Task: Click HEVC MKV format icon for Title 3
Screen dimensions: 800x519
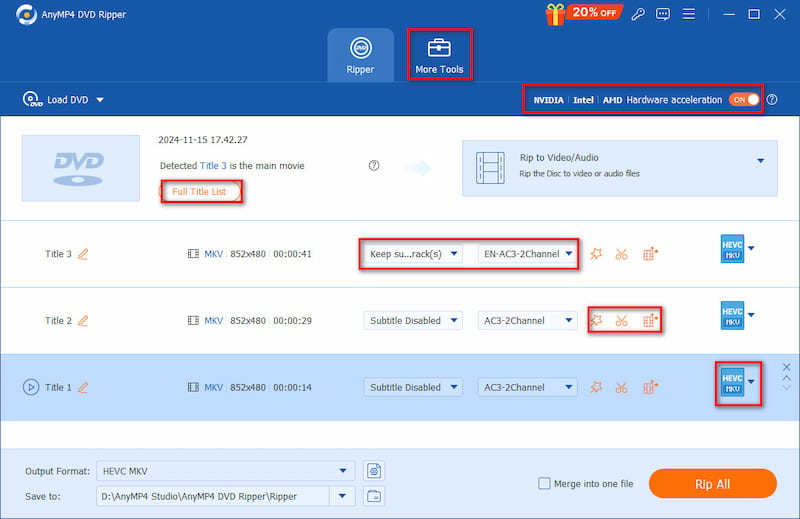Action: pyautogui.click(x=732, y=249)
